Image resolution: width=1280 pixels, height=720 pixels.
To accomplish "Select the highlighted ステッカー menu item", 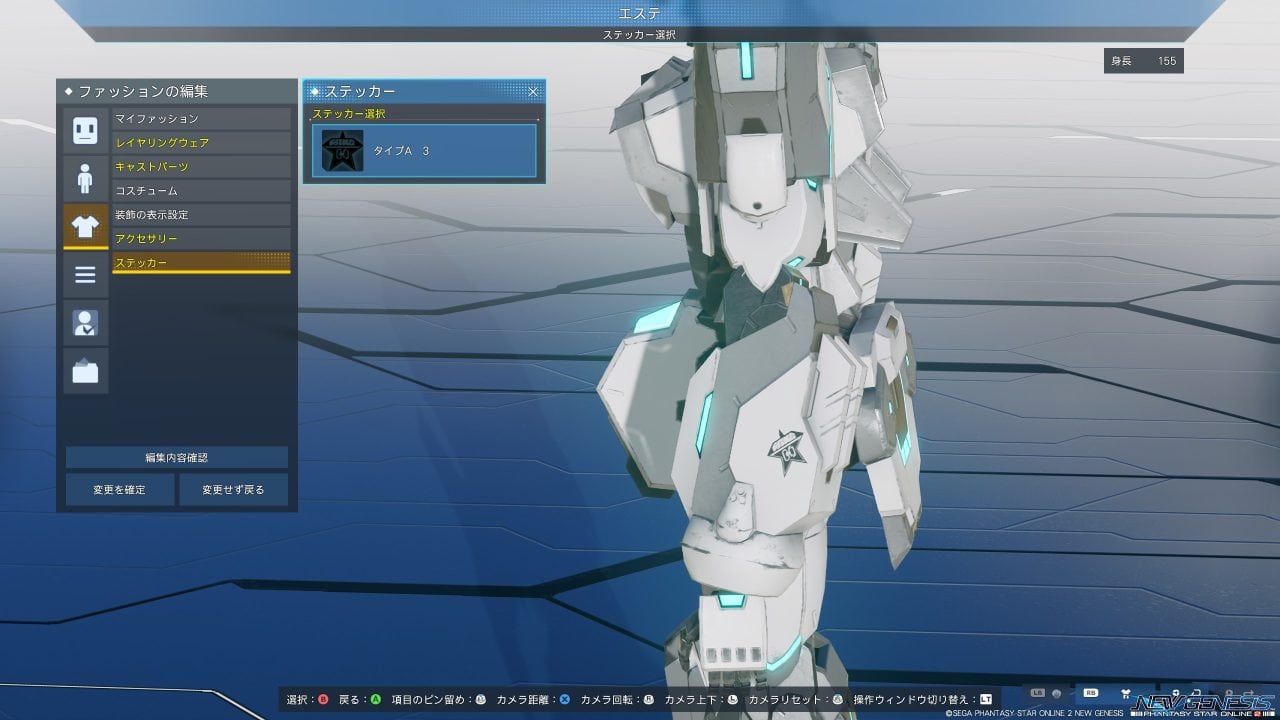I will point(201,263).
